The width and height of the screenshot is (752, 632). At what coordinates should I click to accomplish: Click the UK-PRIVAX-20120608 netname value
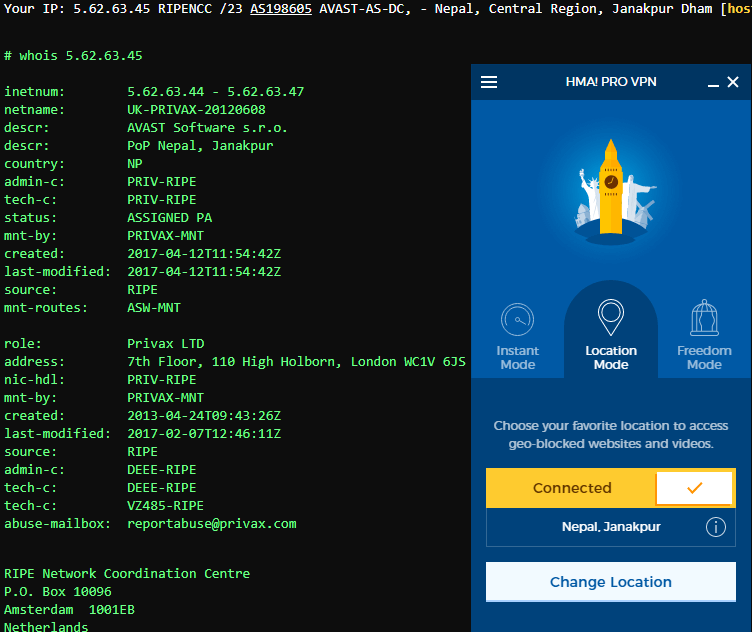click(196, 110)
